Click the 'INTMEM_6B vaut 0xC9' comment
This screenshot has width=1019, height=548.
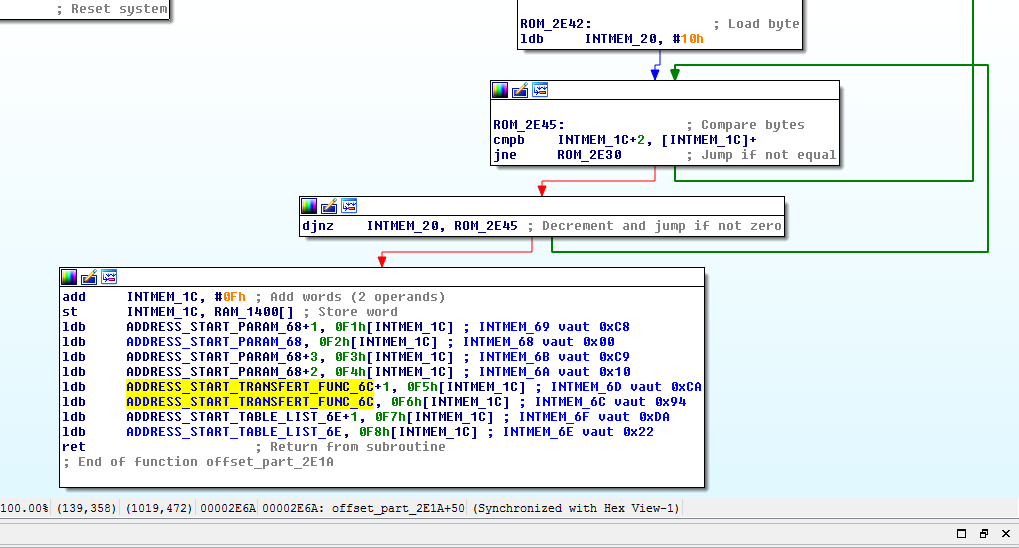point(554,357)
